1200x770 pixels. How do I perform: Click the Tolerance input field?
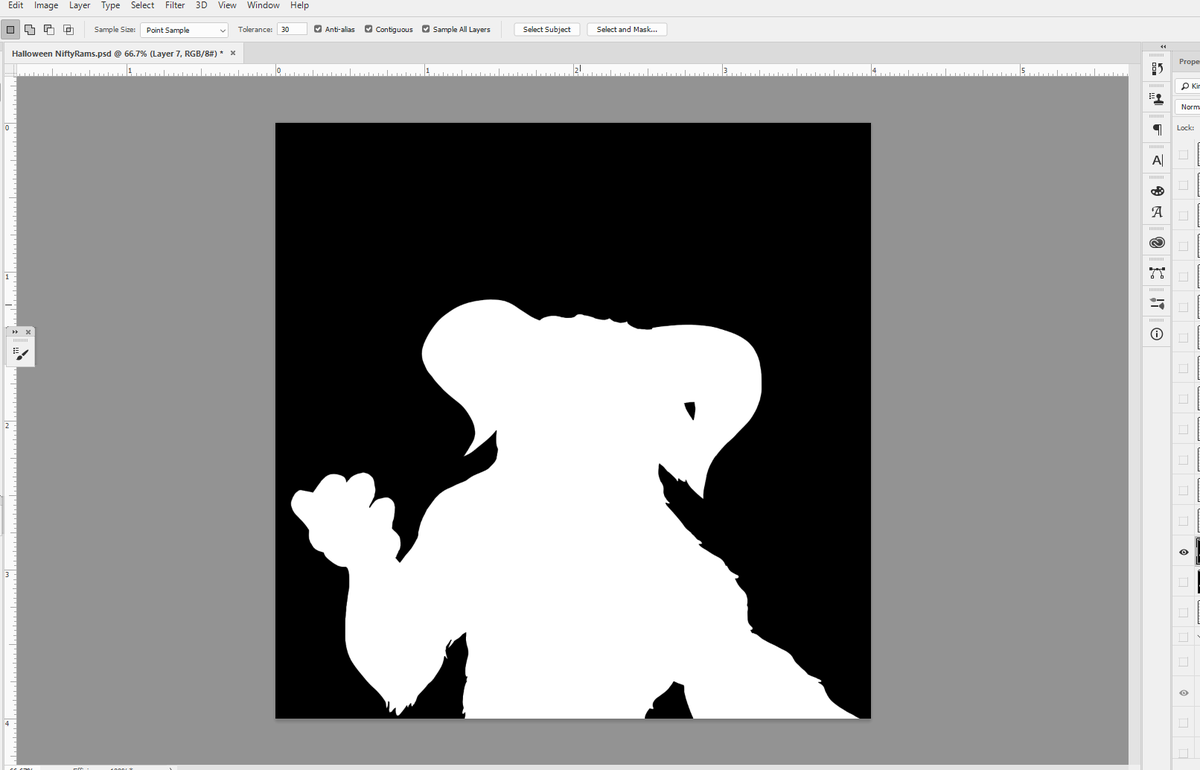click(290, 29)
